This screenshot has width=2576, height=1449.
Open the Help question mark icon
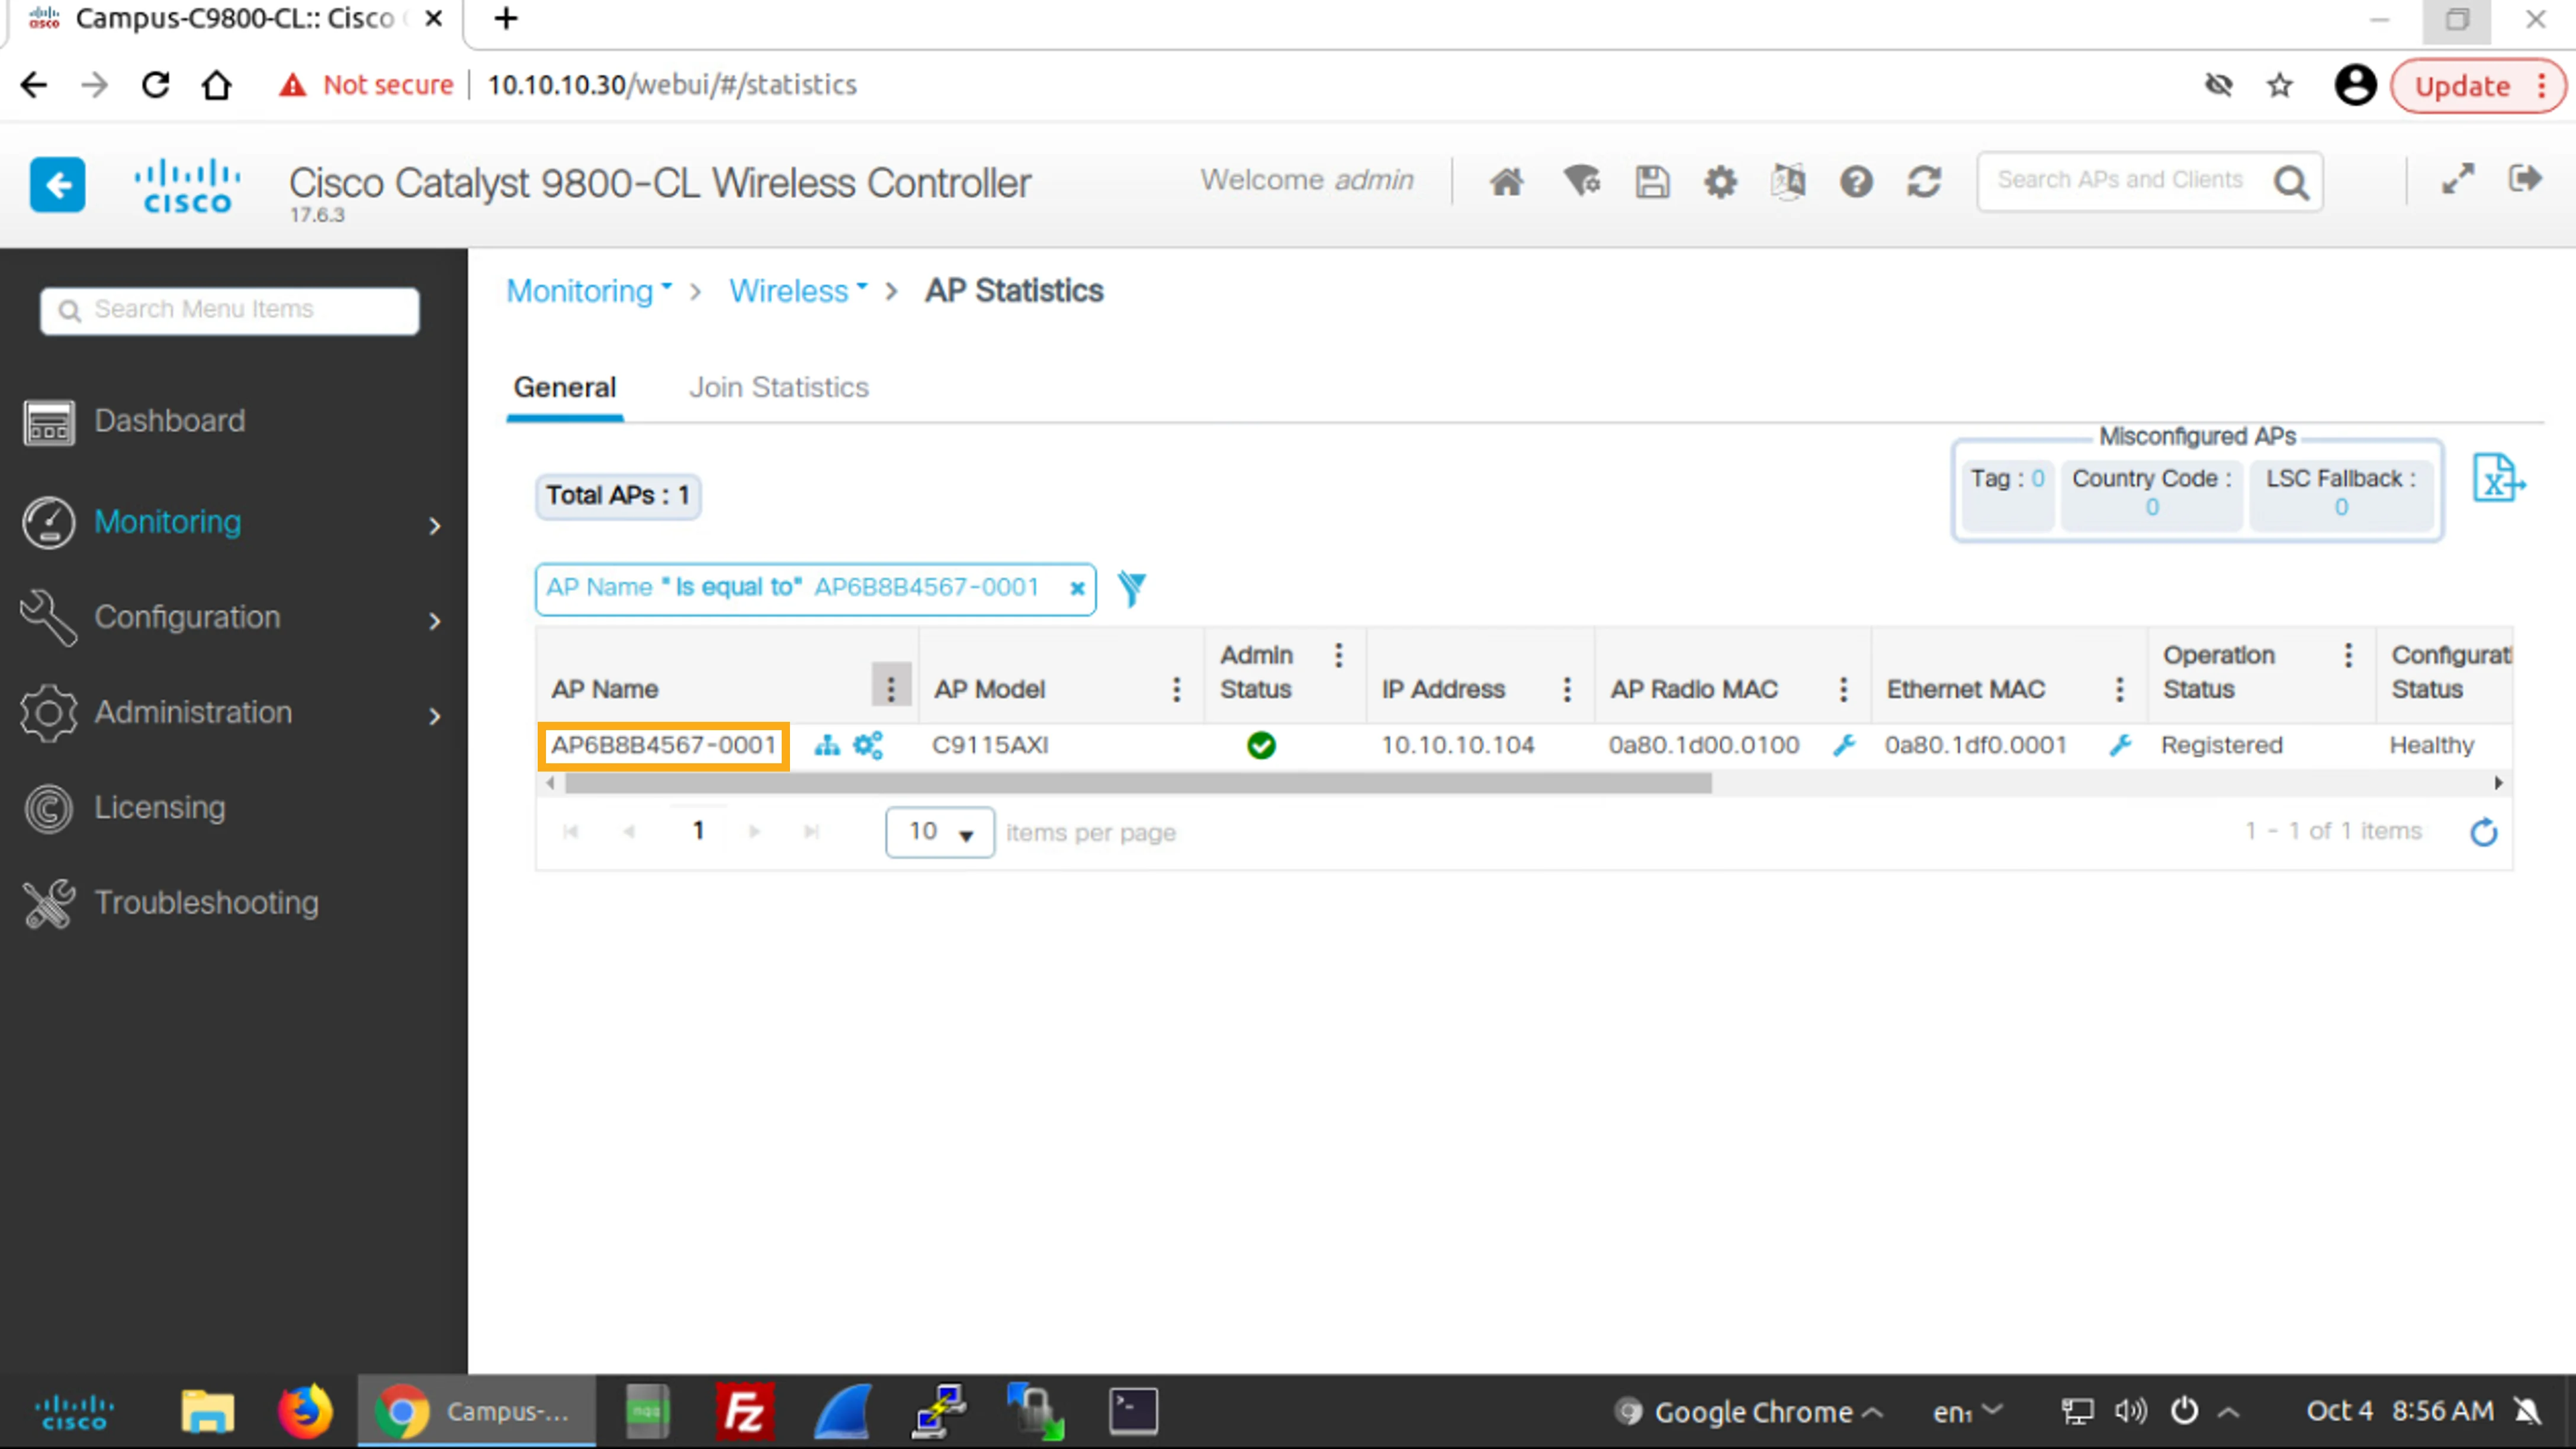1856,182
